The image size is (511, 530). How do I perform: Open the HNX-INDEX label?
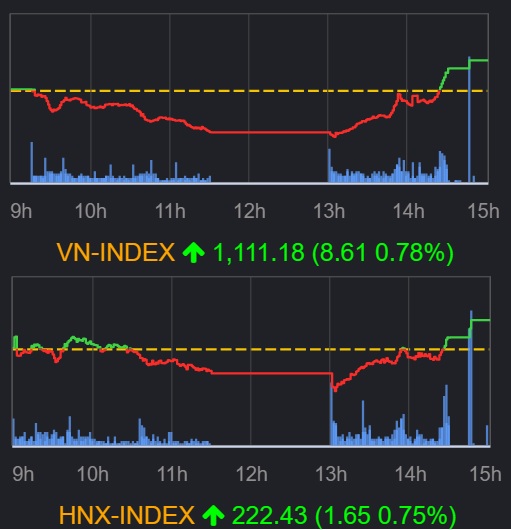(x=127, y=515)
